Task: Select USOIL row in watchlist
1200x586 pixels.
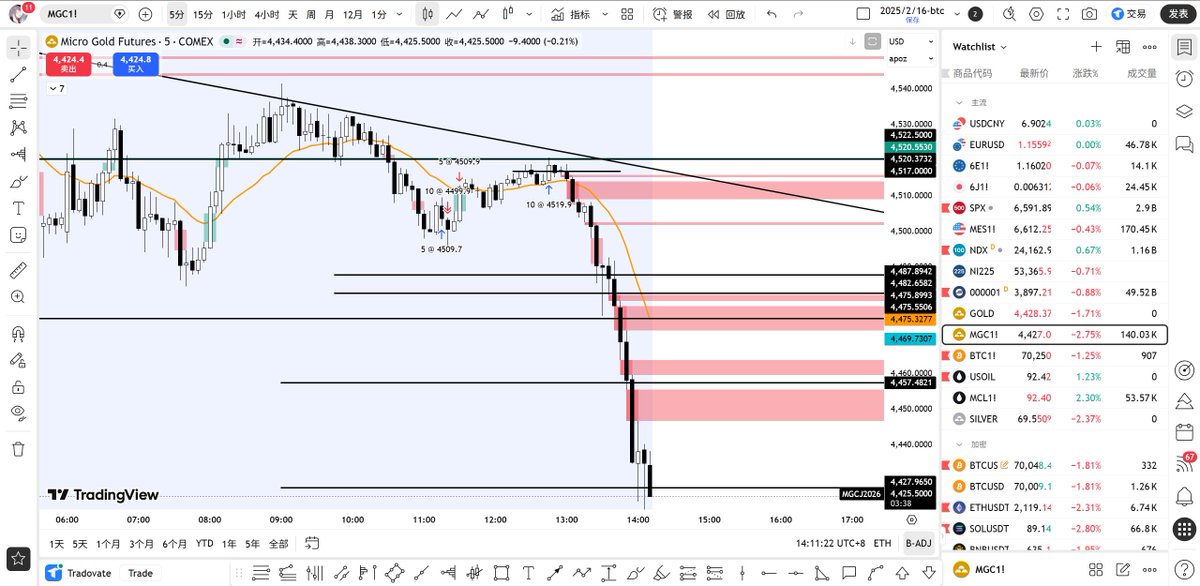Action: 1054,376
